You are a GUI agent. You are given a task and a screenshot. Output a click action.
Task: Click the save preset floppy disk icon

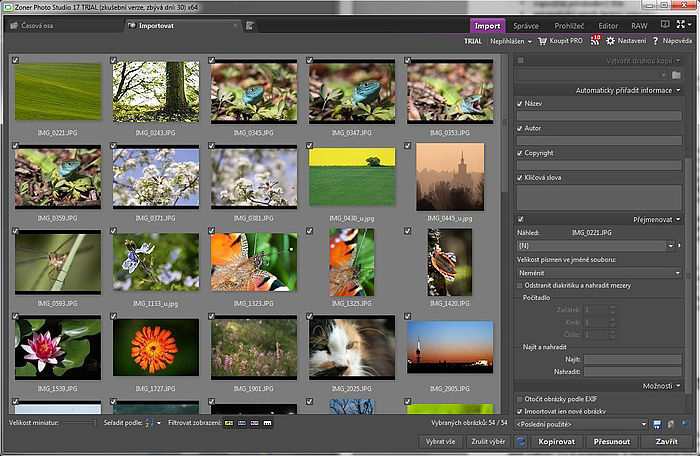point(656,425)
